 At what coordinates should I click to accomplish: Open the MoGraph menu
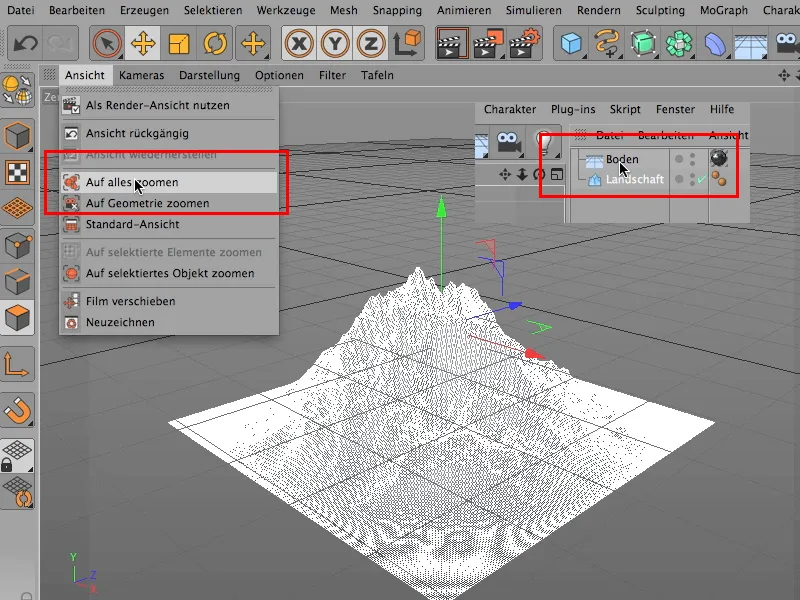724,10
